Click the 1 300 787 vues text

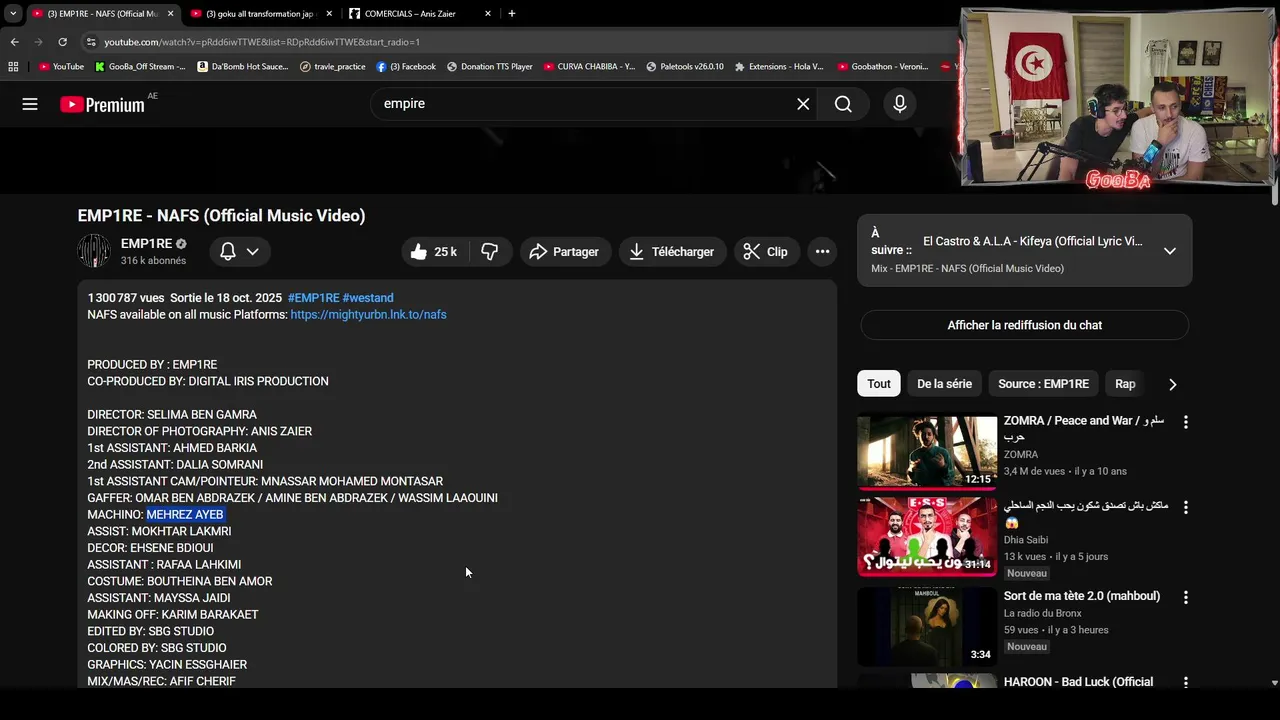click(x=126, y=298)
